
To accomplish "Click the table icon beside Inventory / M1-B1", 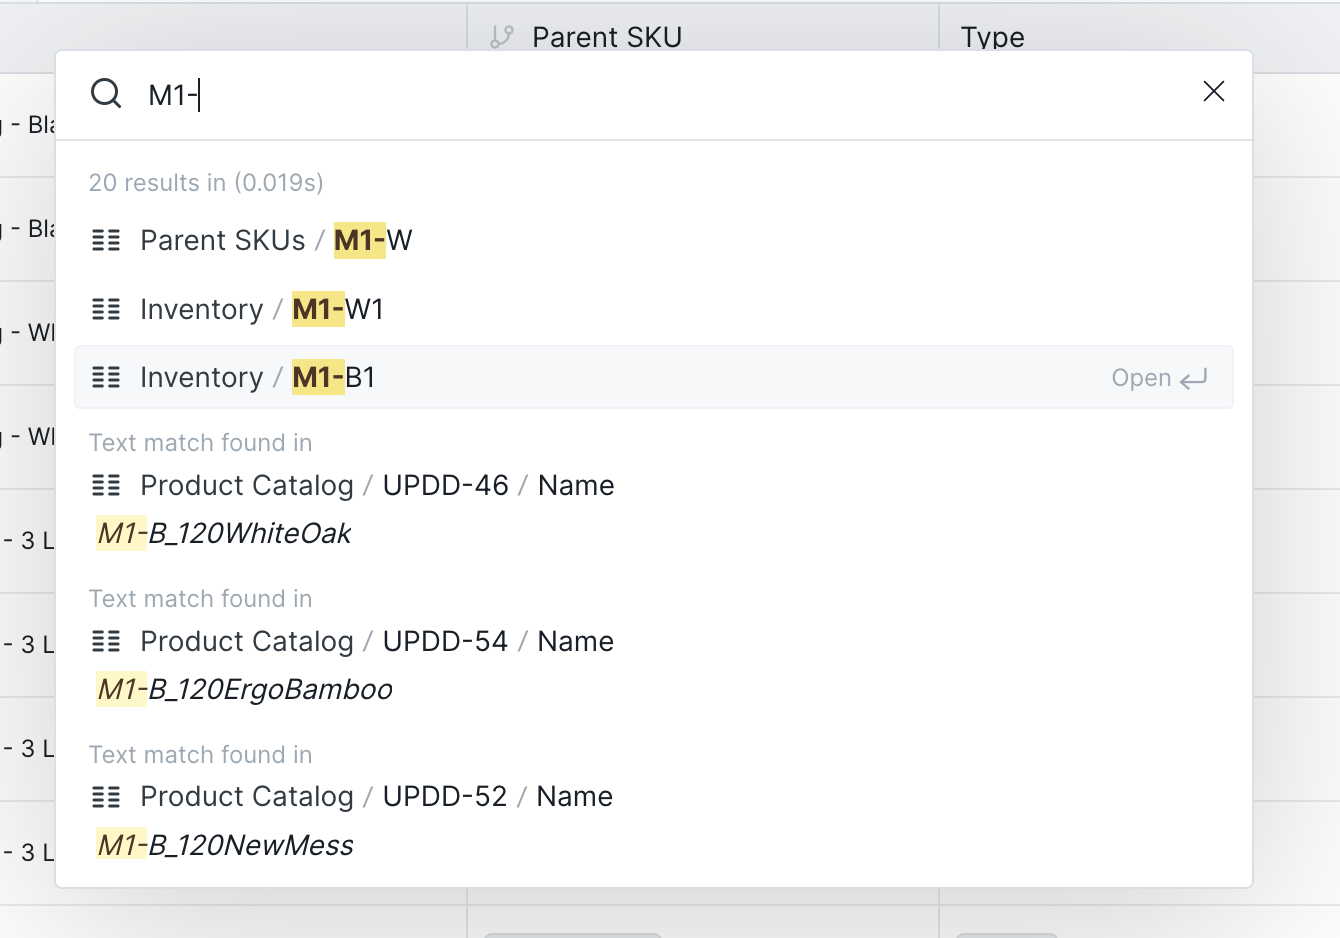I will click(x=106, y=377).
